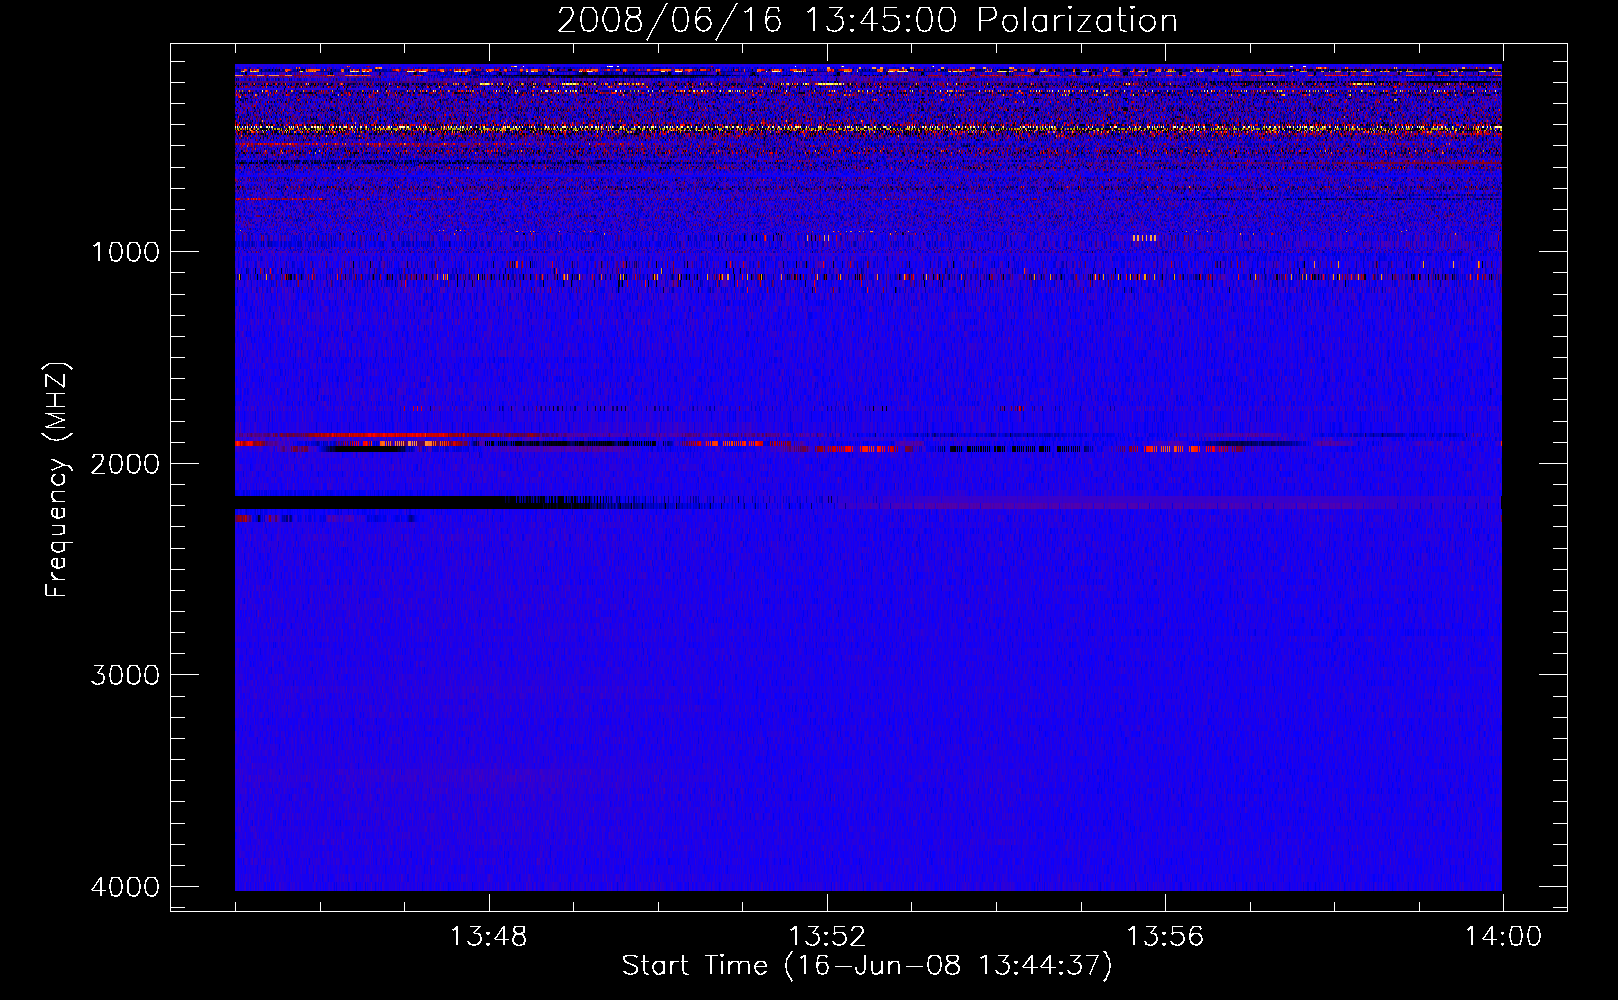Click the plot title "2008/06/16 13:45:00 Polarization"
The image size is (1618, 1000).
[x=867, y=20]
